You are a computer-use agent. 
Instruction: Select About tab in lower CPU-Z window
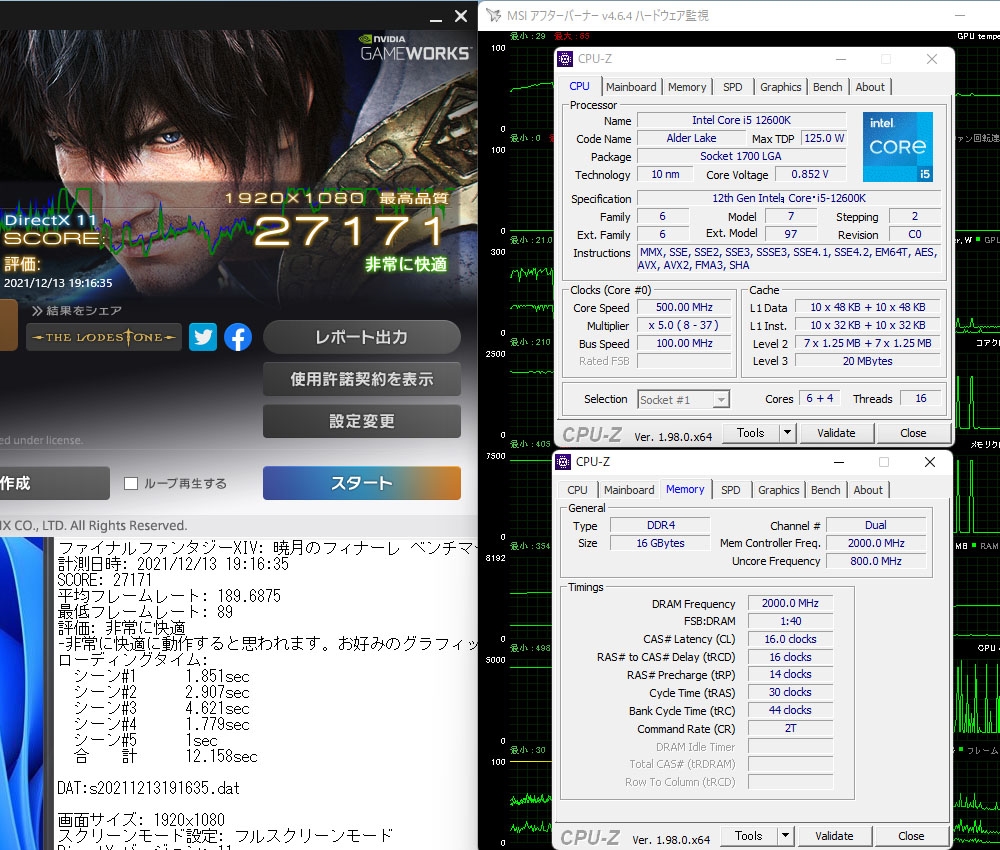pos(868,490)
